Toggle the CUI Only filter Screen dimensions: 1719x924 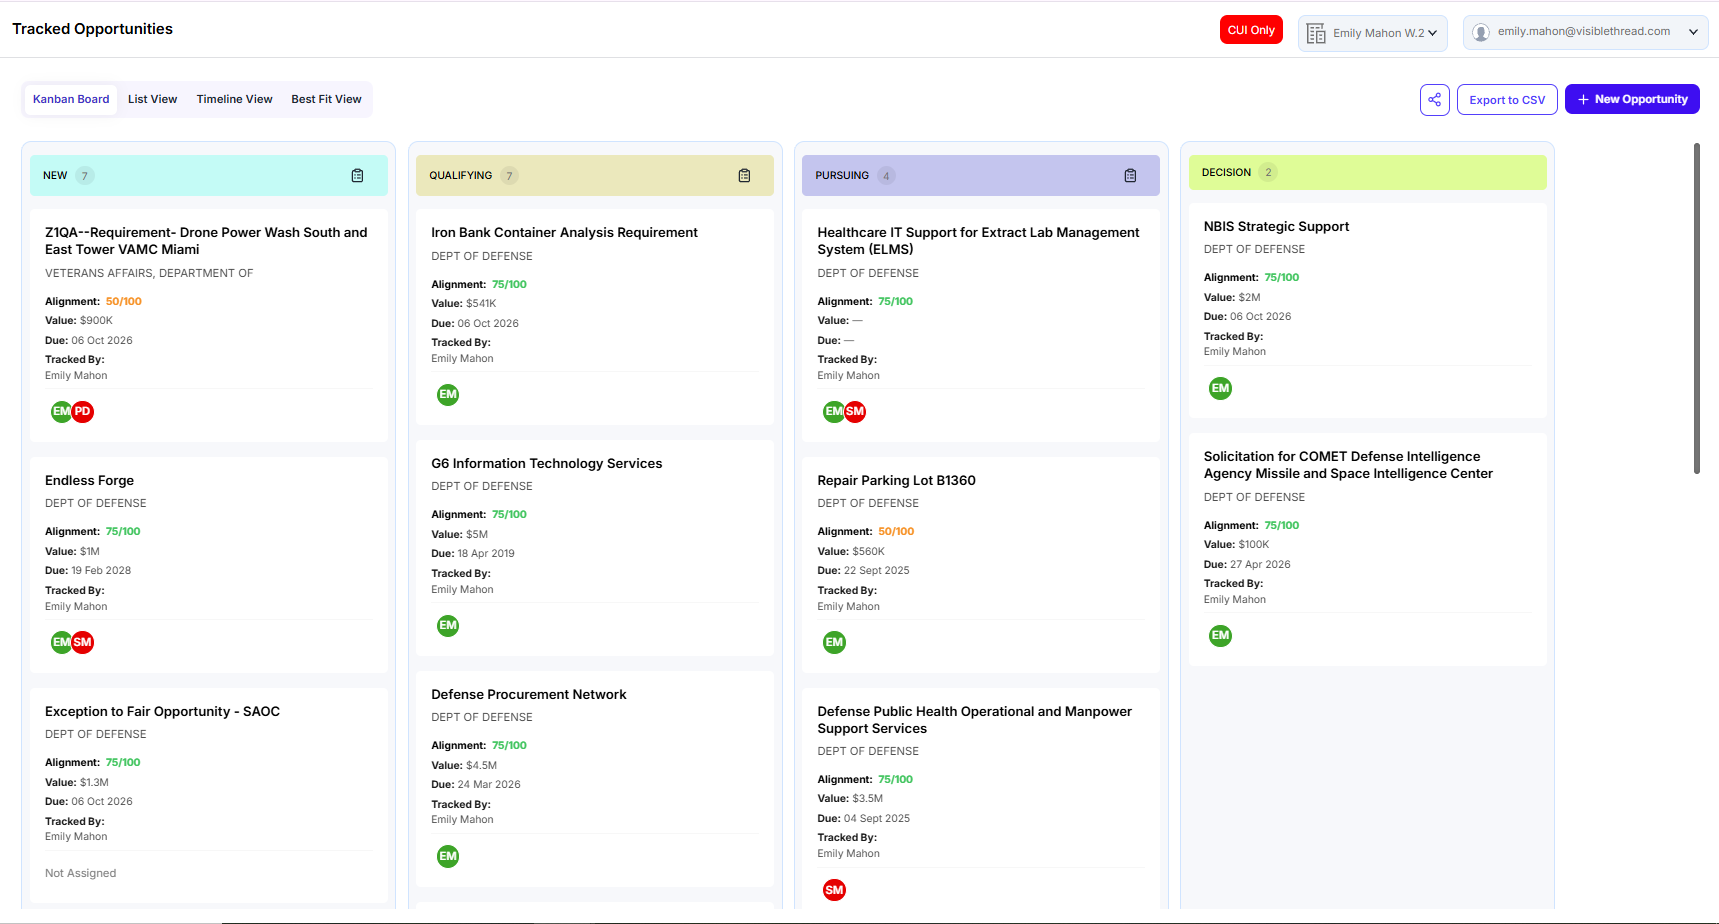point(1251,30)
